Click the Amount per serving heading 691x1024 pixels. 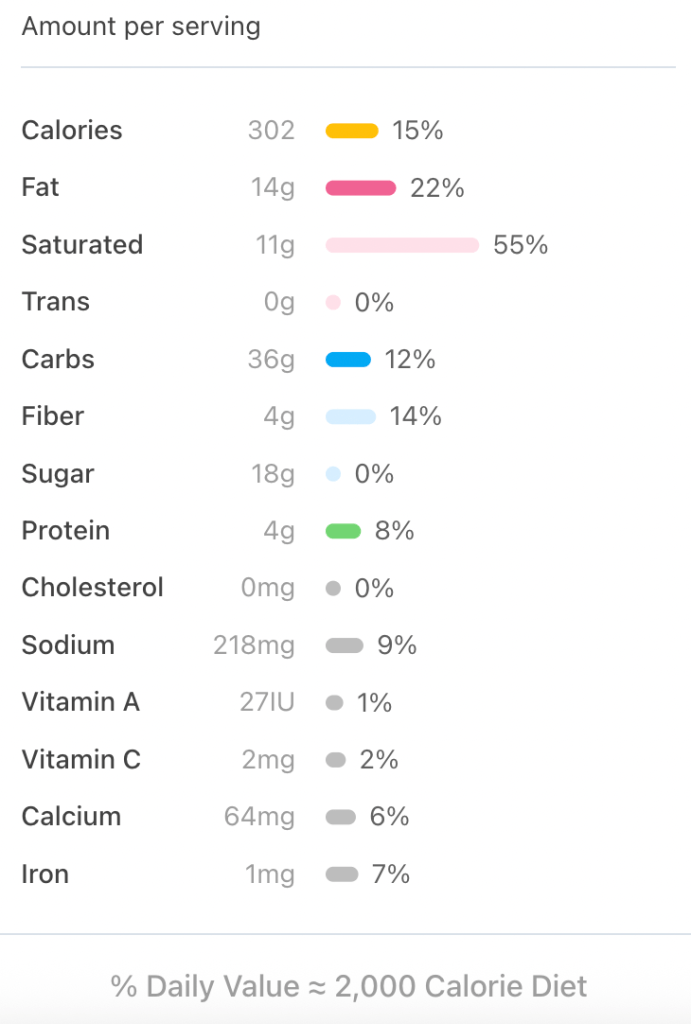click(x=141, y=27)
